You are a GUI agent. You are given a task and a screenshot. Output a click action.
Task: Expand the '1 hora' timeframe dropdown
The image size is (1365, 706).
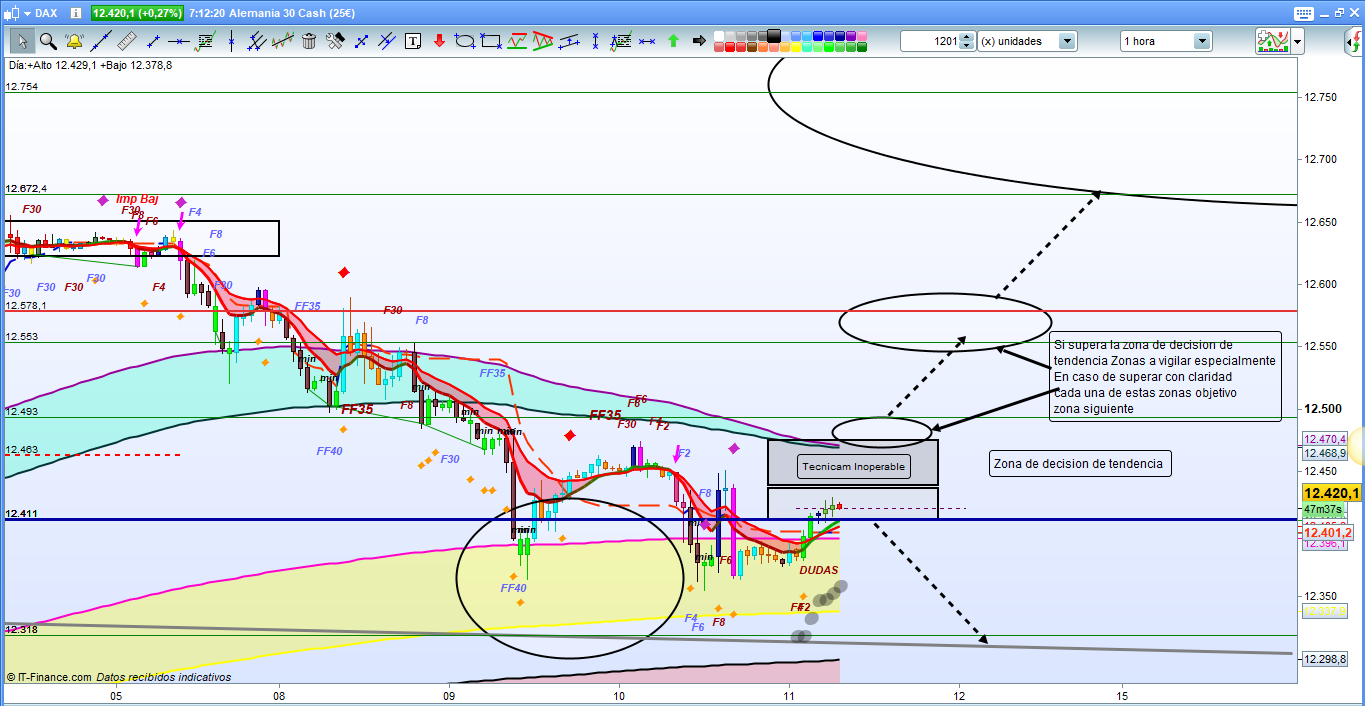(1201, 41)
